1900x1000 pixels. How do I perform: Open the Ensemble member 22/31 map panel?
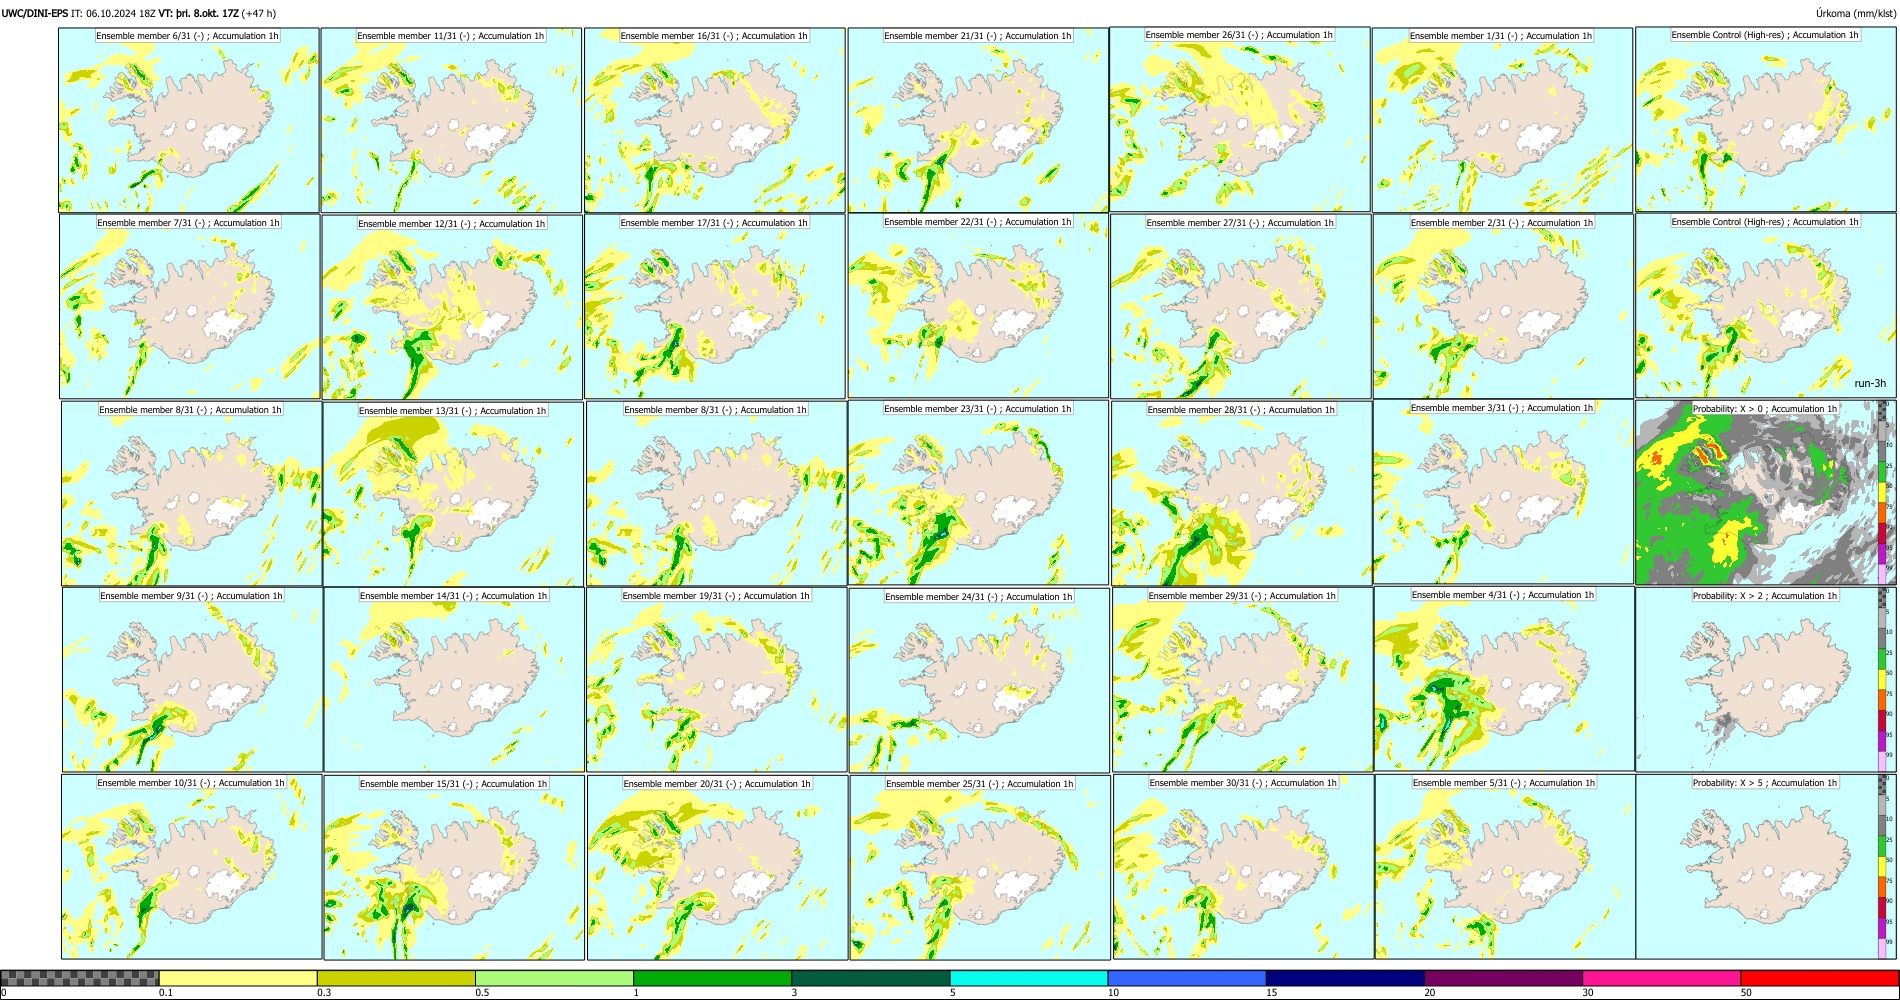(x=978, y=306)
